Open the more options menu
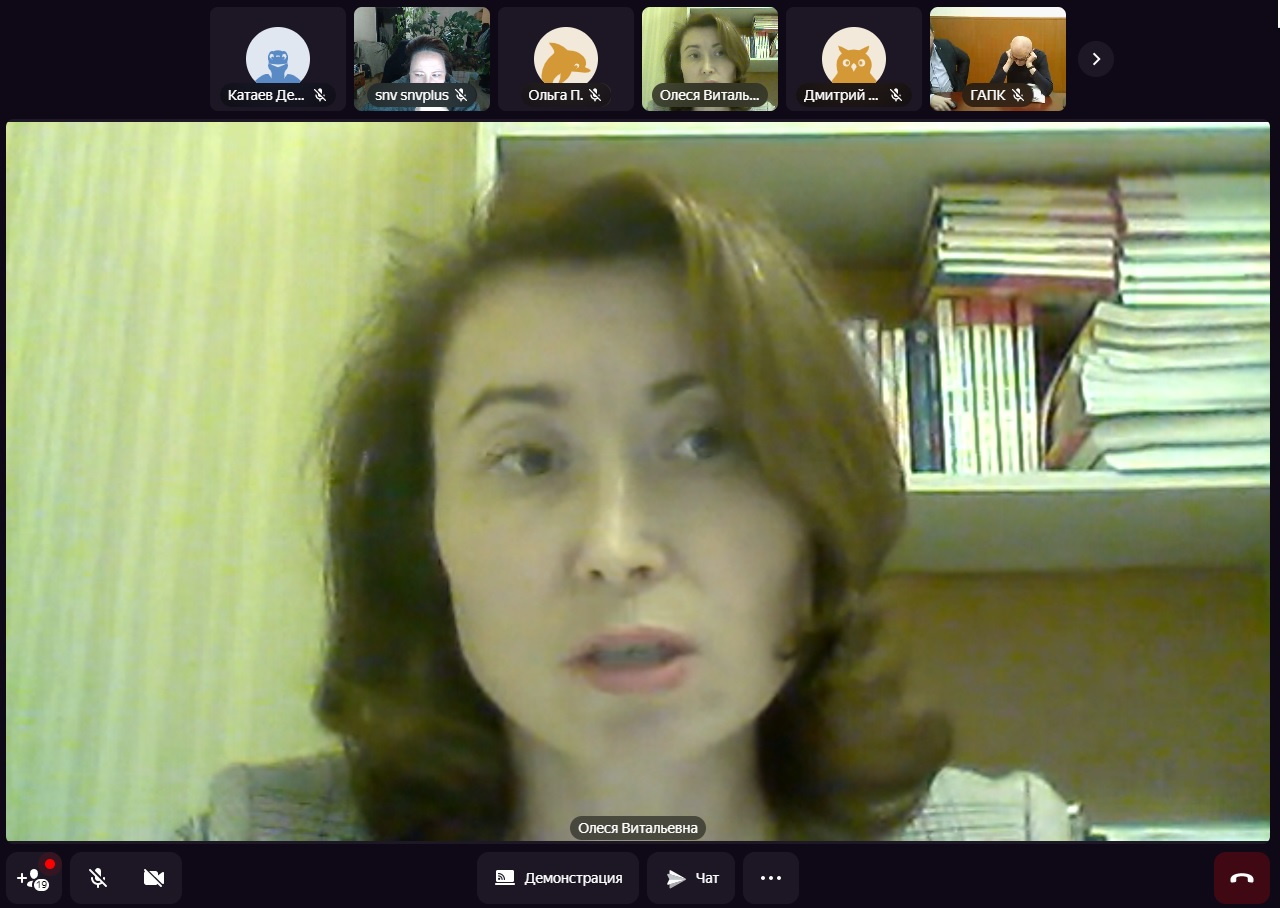Screen dimensions: 1280x908 coord(771,878)
